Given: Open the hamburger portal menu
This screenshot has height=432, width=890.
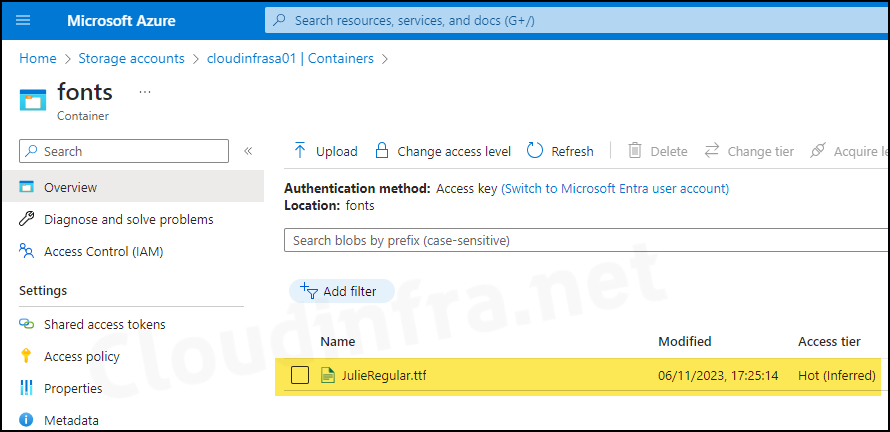Looking at the screenshot, I should pyautogui.click(x=23, y=20).
